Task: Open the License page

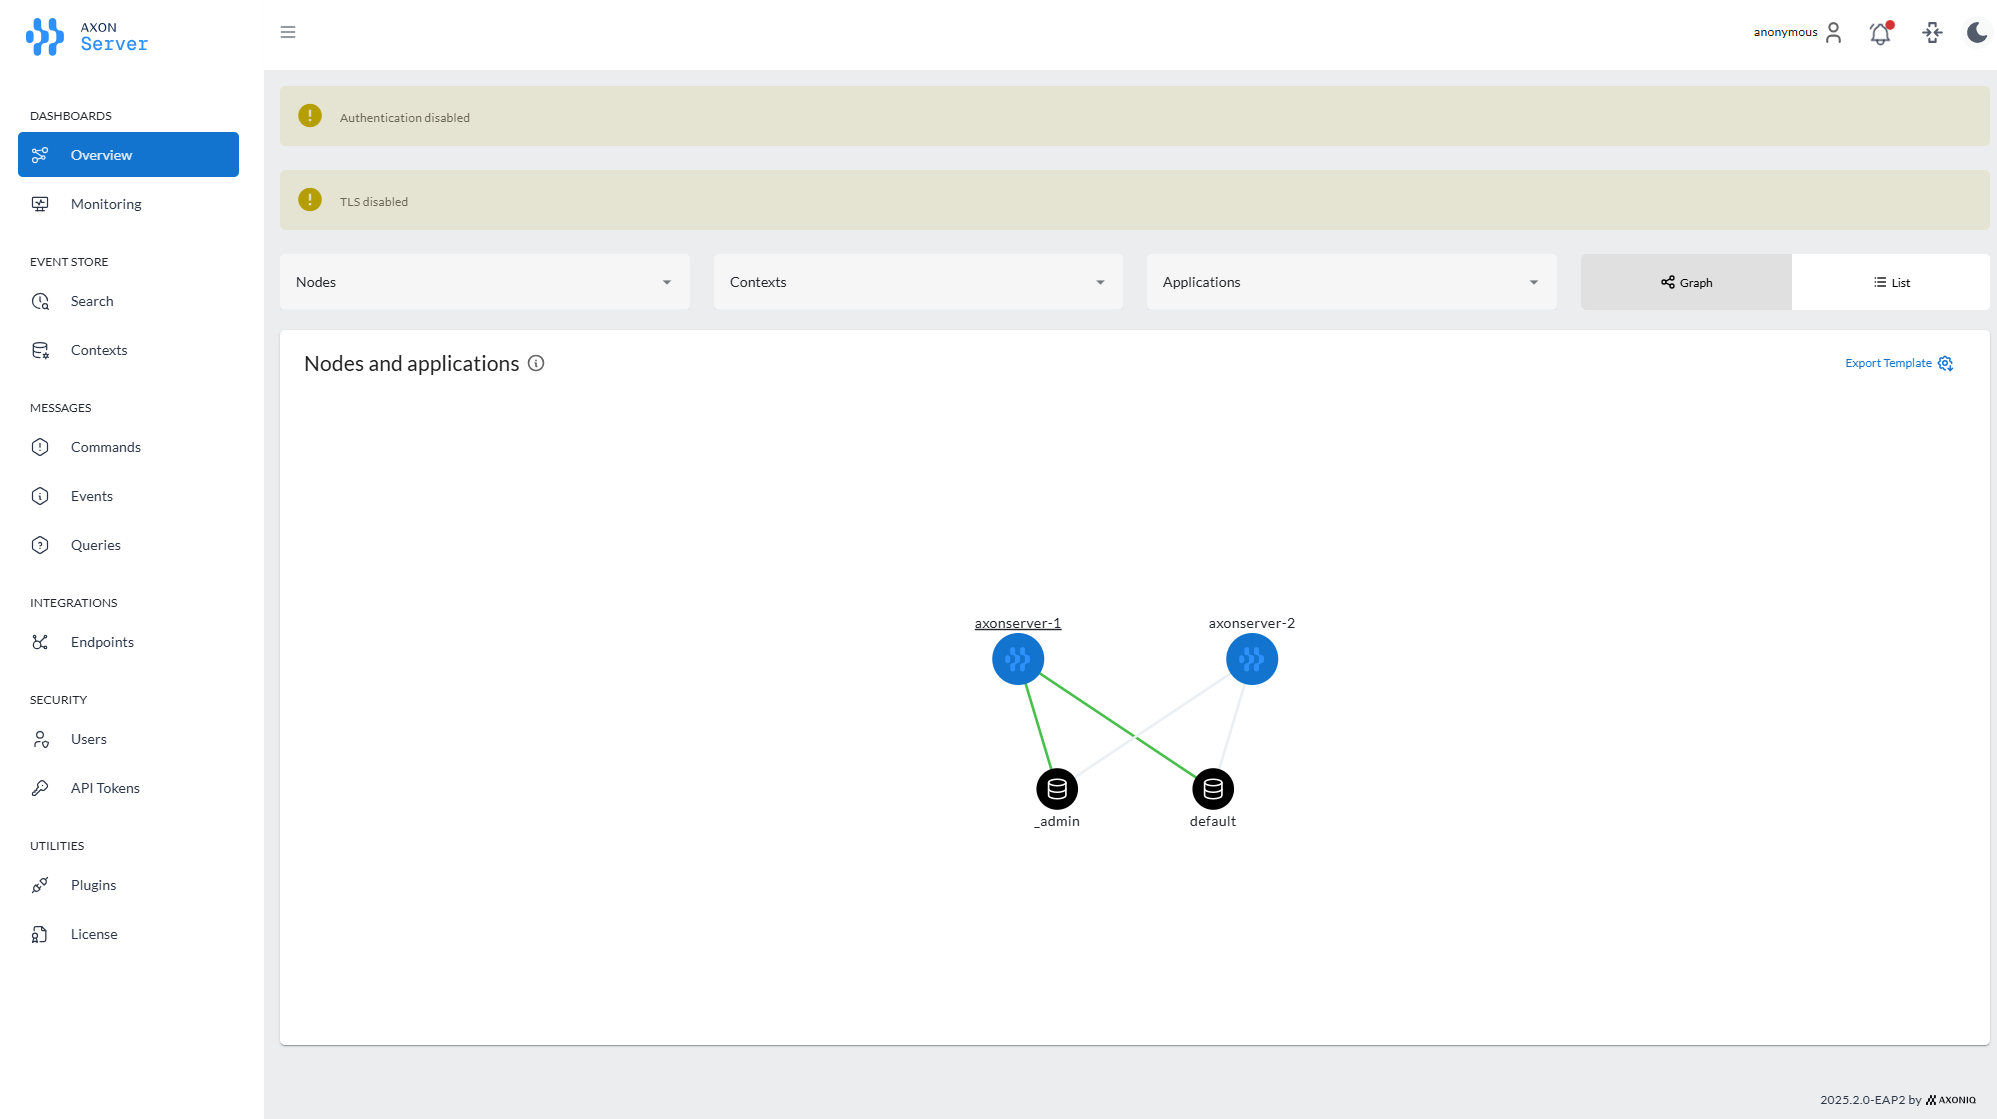Action: point(93,934)
